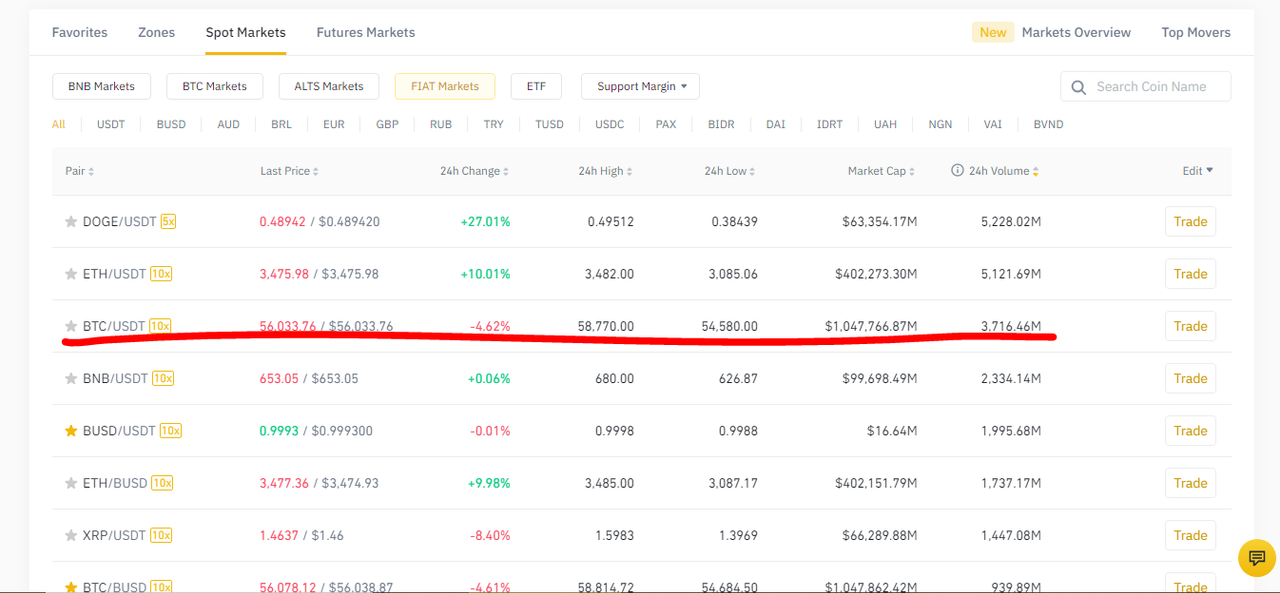1280x593 pixels.
Task: Switch to the Zones tab
Action: pos(156,32)
